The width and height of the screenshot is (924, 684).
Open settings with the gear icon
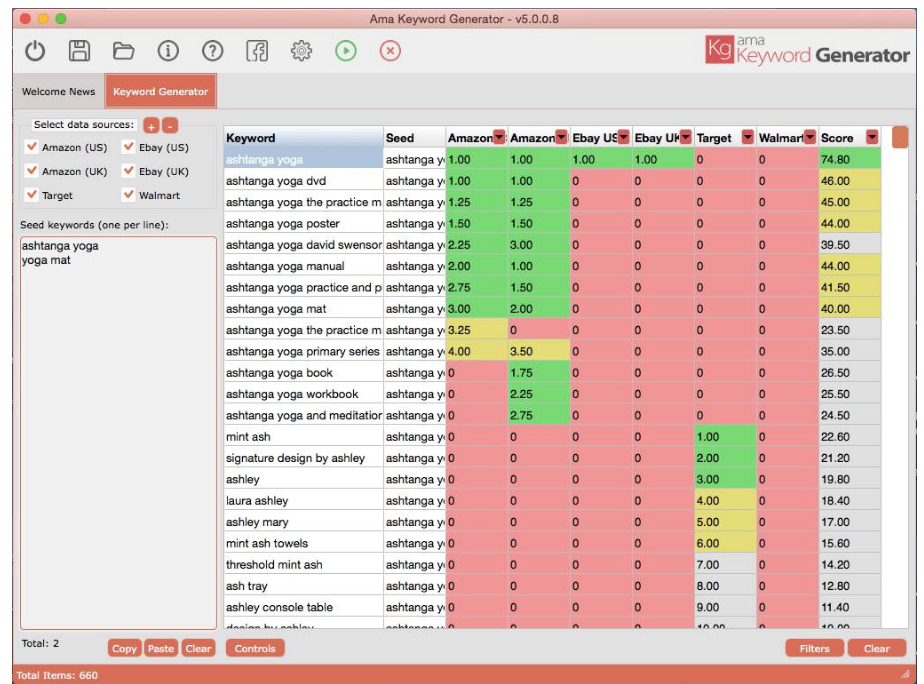click(301, 51)
